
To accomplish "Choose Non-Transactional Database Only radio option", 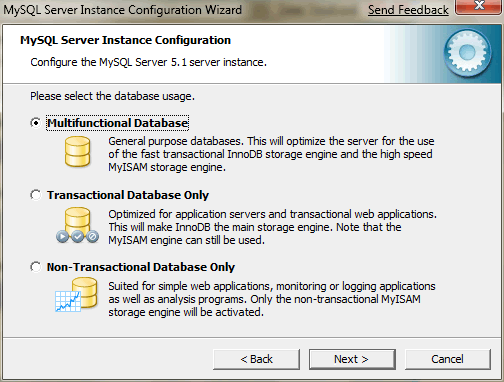I will pyautogui.click(x=35, y=267).
